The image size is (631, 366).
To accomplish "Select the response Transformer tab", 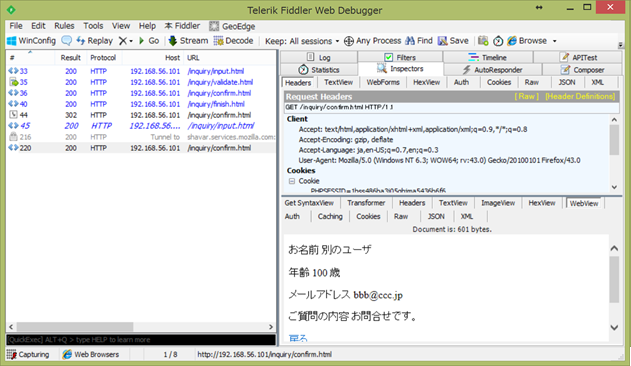I will point(366,203).
